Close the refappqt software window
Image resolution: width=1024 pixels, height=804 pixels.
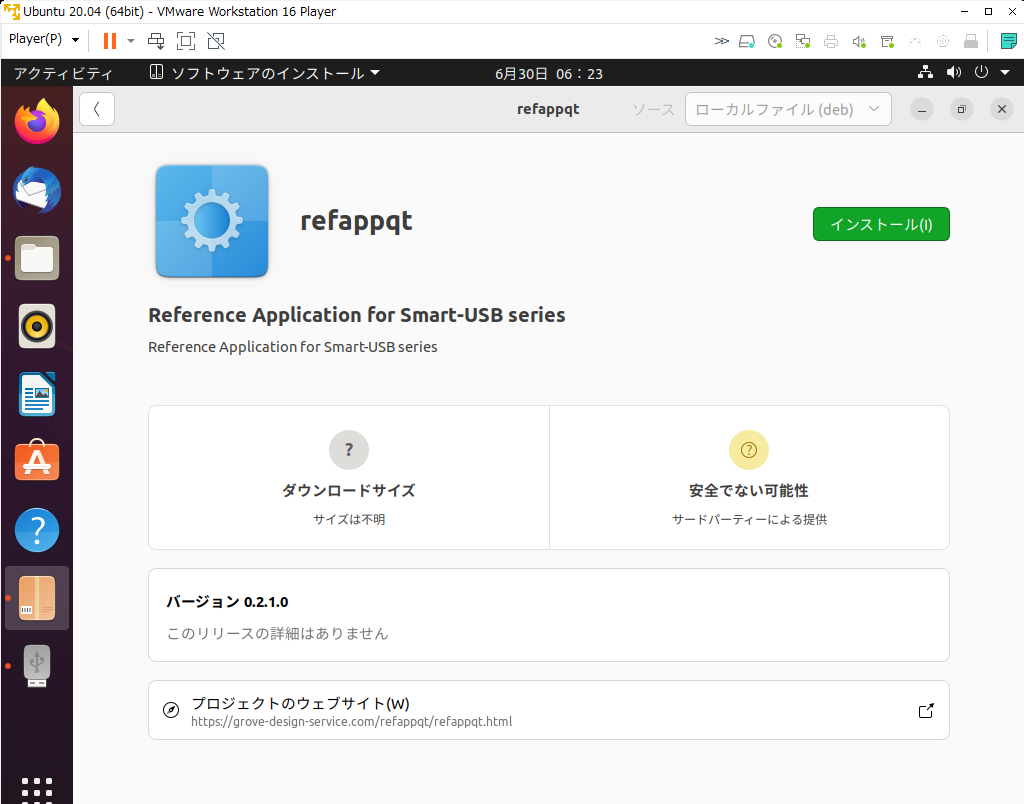click(1002, 109)
